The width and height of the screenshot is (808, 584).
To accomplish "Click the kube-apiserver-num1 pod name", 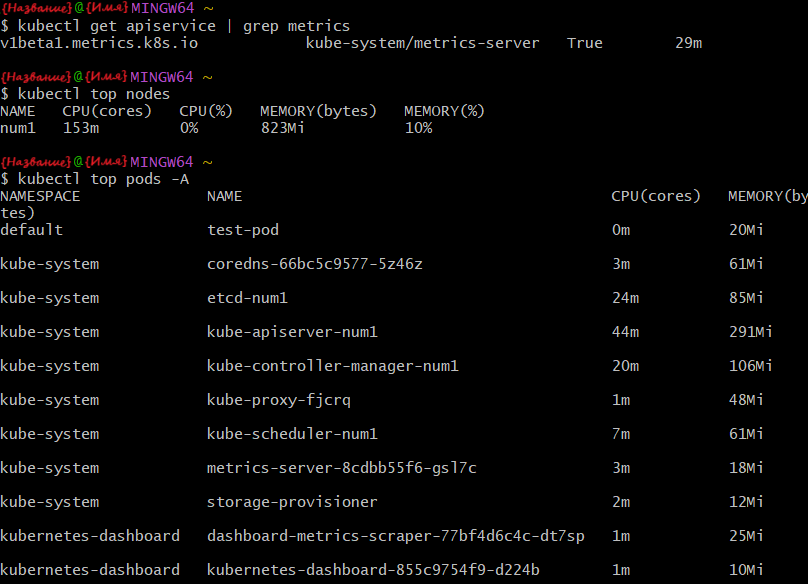I will pyautogui.click(x=292, y=332).
